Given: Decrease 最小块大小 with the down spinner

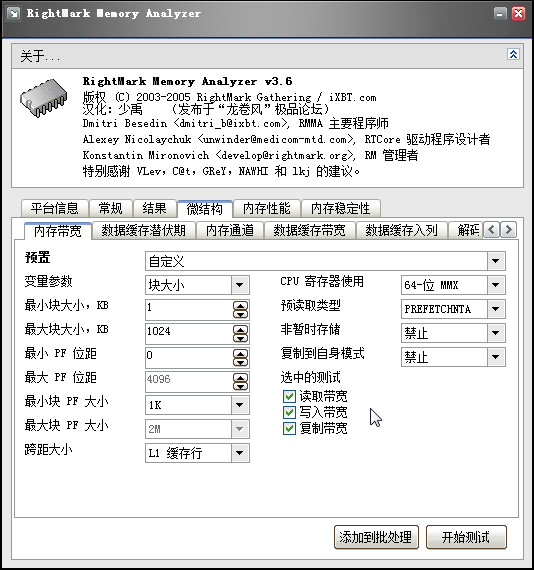Looking at the screenshot, I should tap(241, 314).
